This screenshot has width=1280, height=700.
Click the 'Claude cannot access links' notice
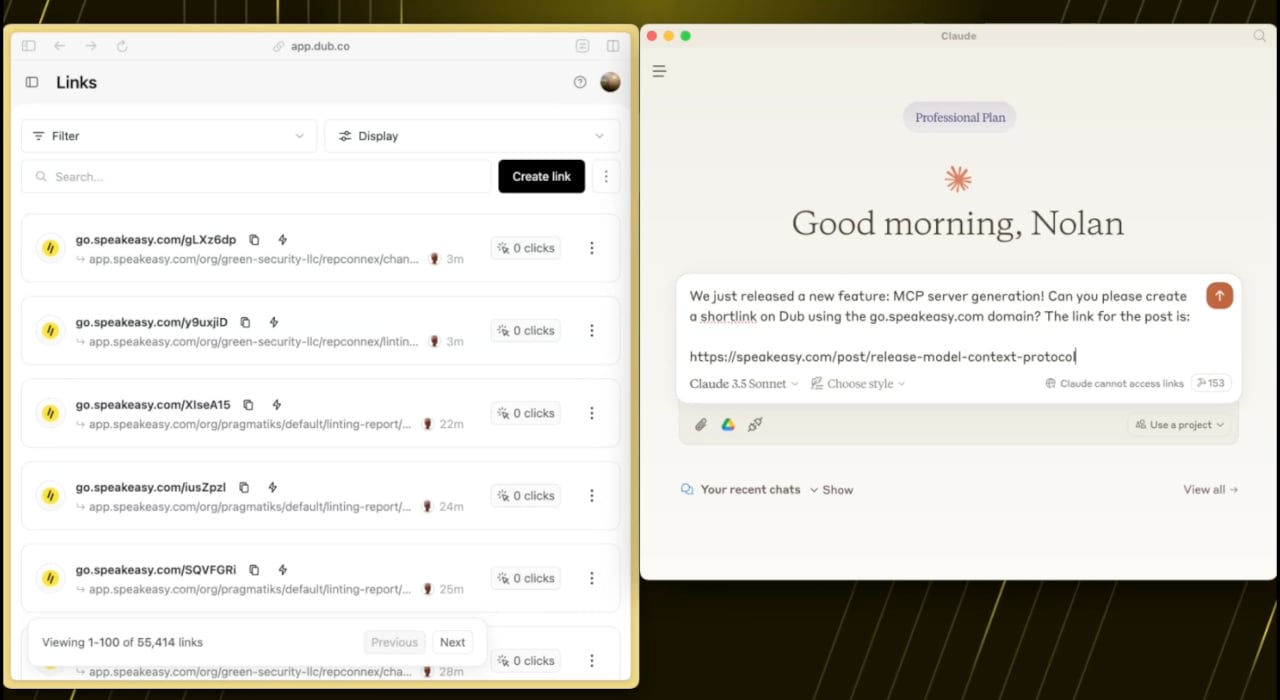1114,383
